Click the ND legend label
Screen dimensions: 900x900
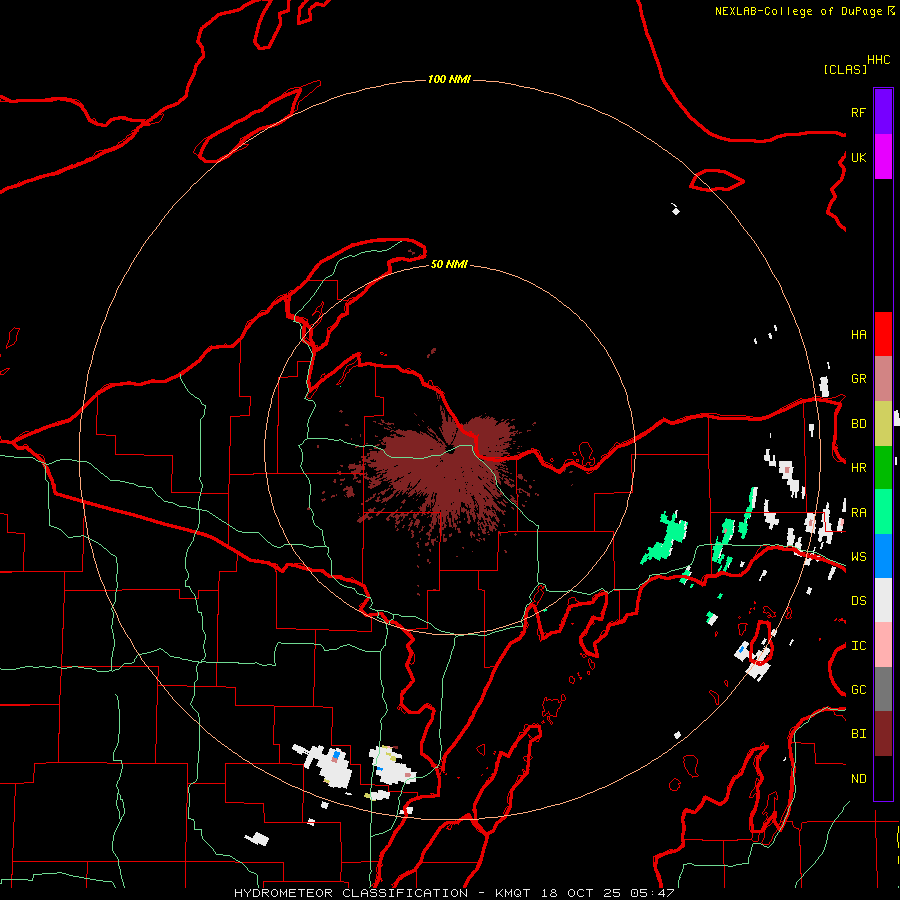tap(858, 779)
